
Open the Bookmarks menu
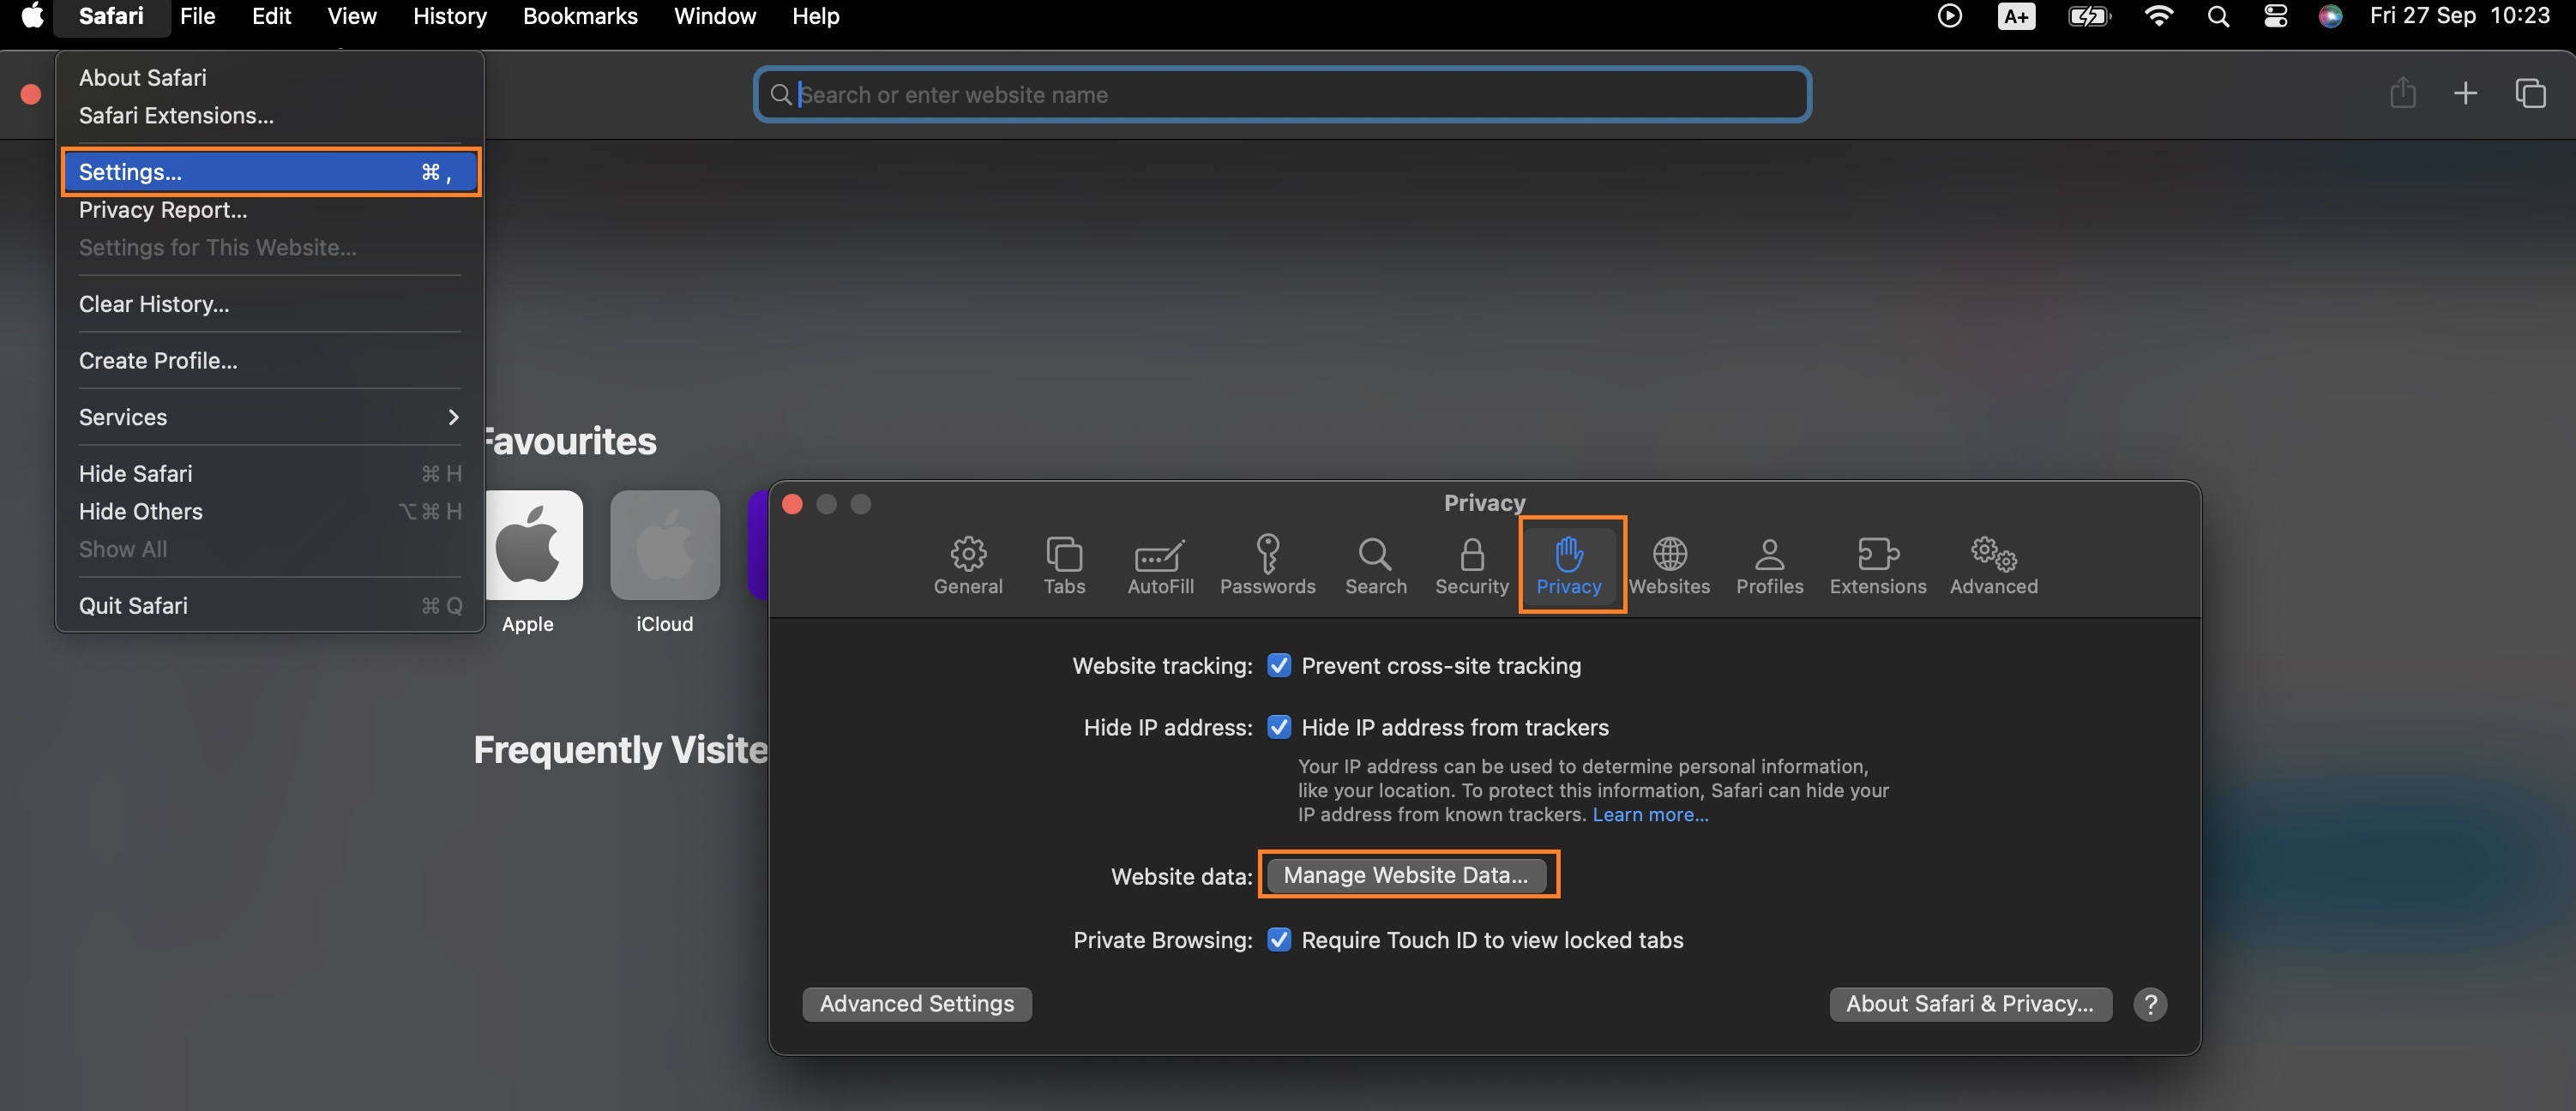pyautogui.click(x=579, y=16)
